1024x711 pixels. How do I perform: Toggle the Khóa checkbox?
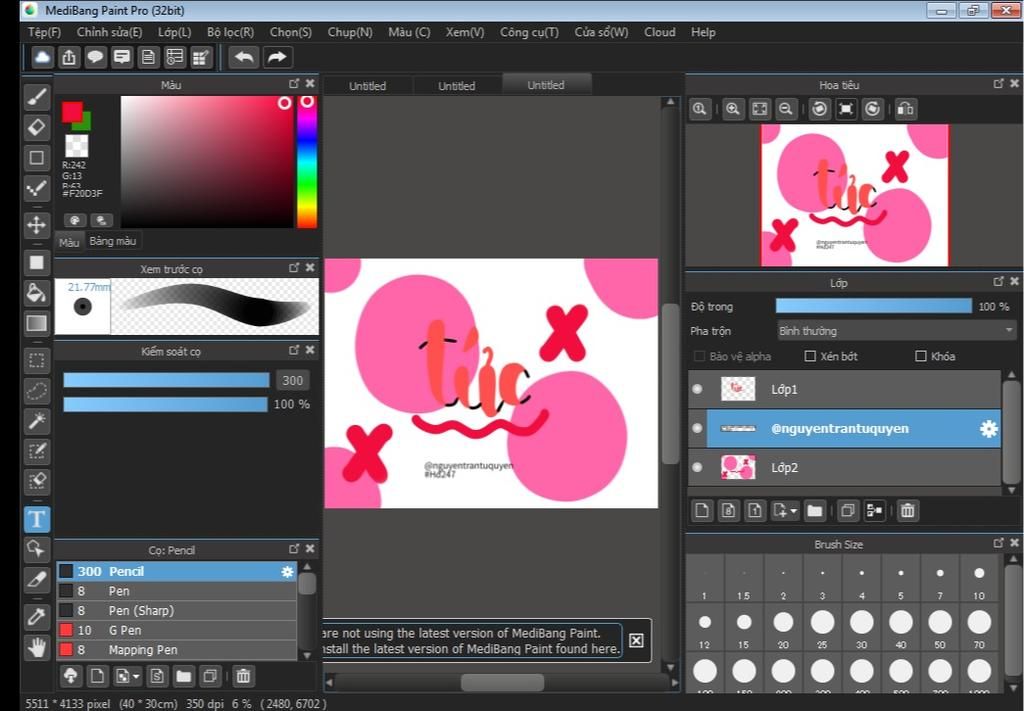coord(921,356)
